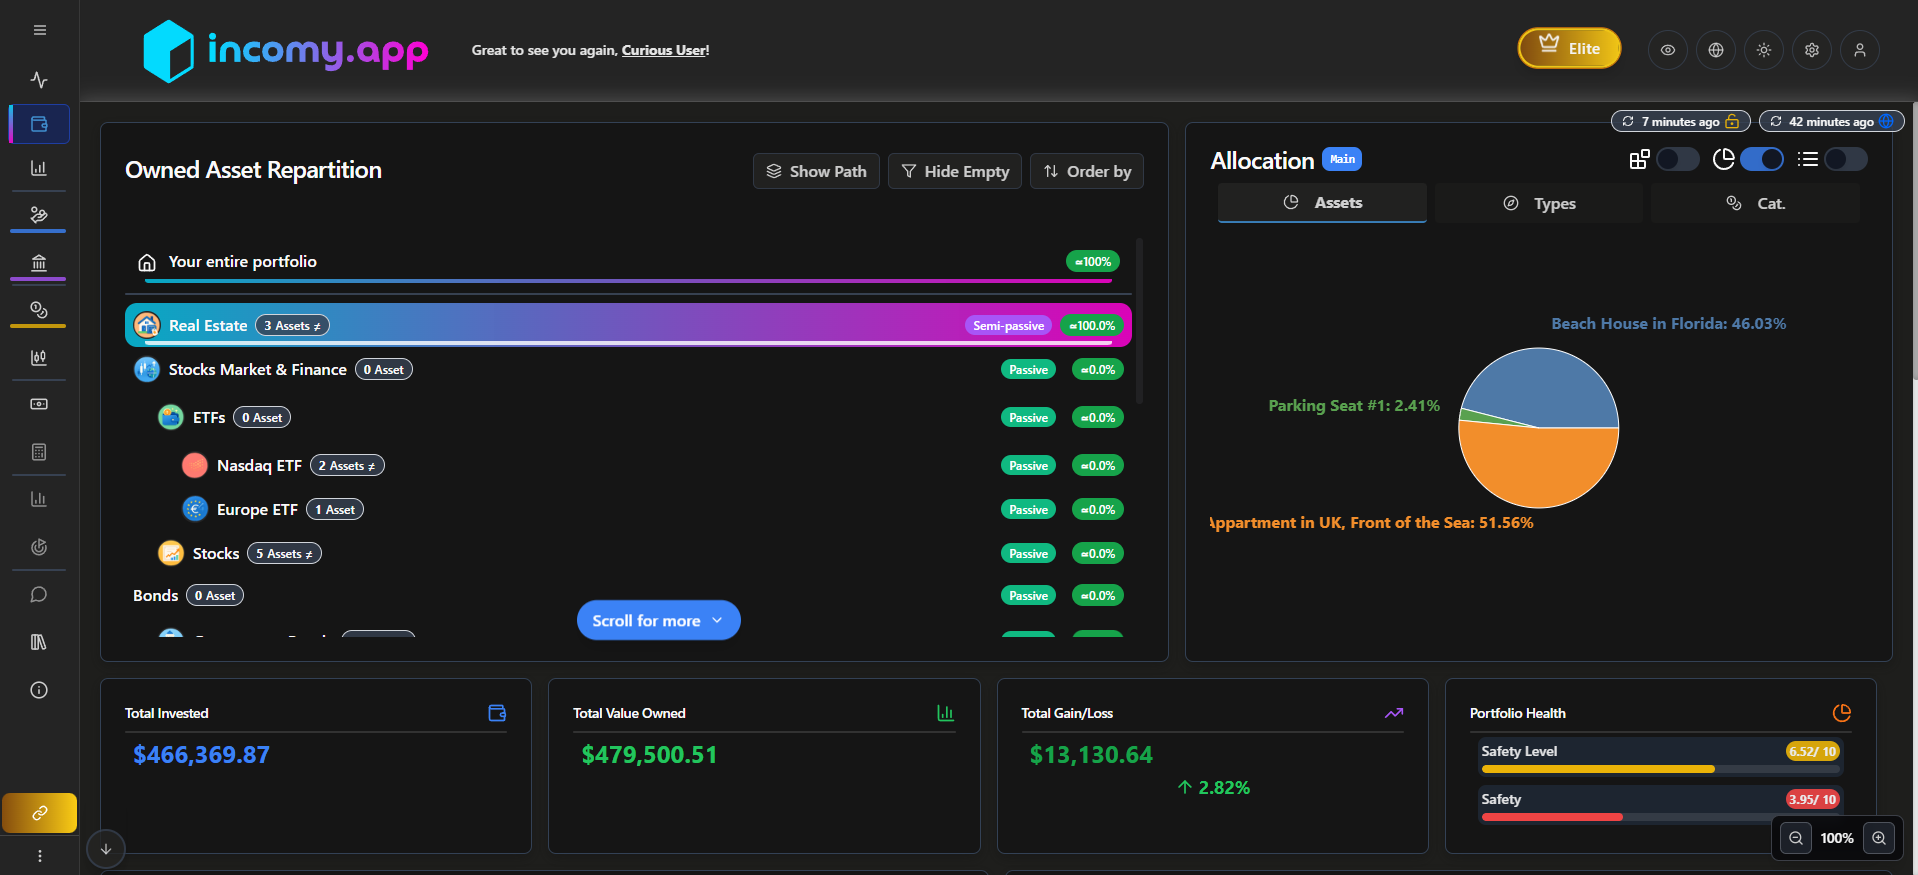1918x875 pixels.
Task: Open the chat bubble sidebar icon
Action: pos(39,595)
